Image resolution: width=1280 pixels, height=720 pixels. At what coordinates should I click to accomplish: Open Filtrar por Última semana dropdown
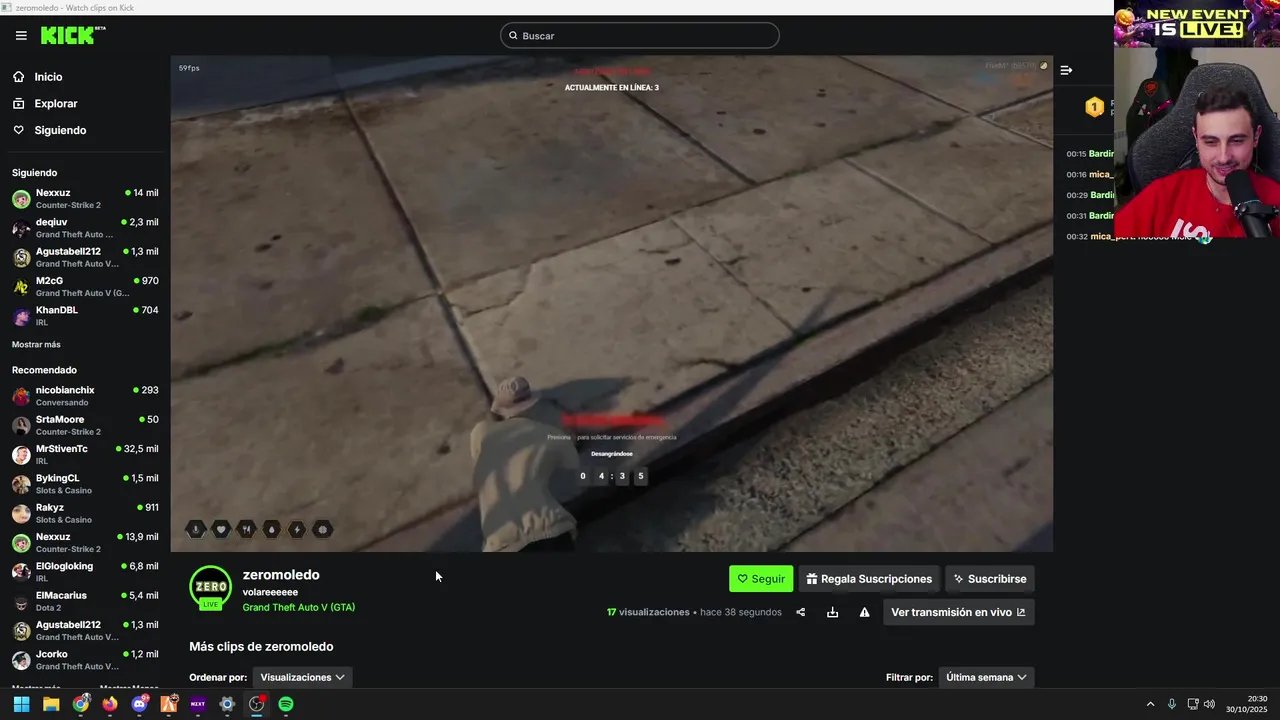coord(986,677)
